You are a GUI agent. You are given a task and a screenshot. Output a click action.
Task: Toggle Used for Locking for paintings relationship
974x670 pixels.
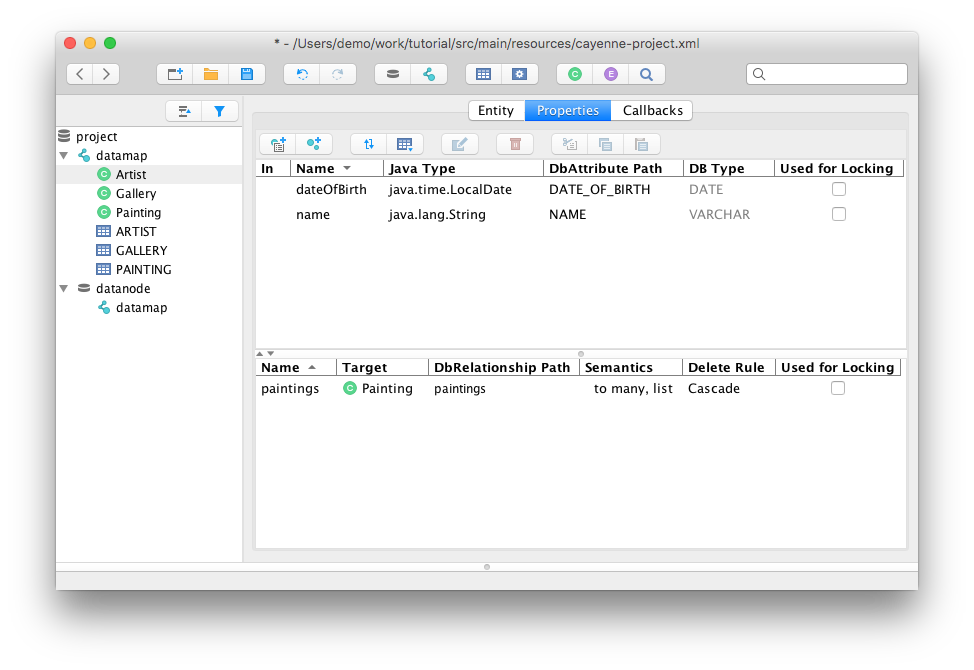(x=838, y=388)
